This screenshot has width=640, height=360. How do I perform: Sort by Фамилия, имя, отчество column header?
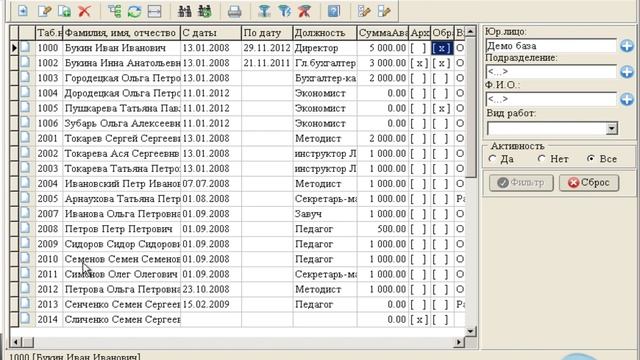[x=121, y=33]
